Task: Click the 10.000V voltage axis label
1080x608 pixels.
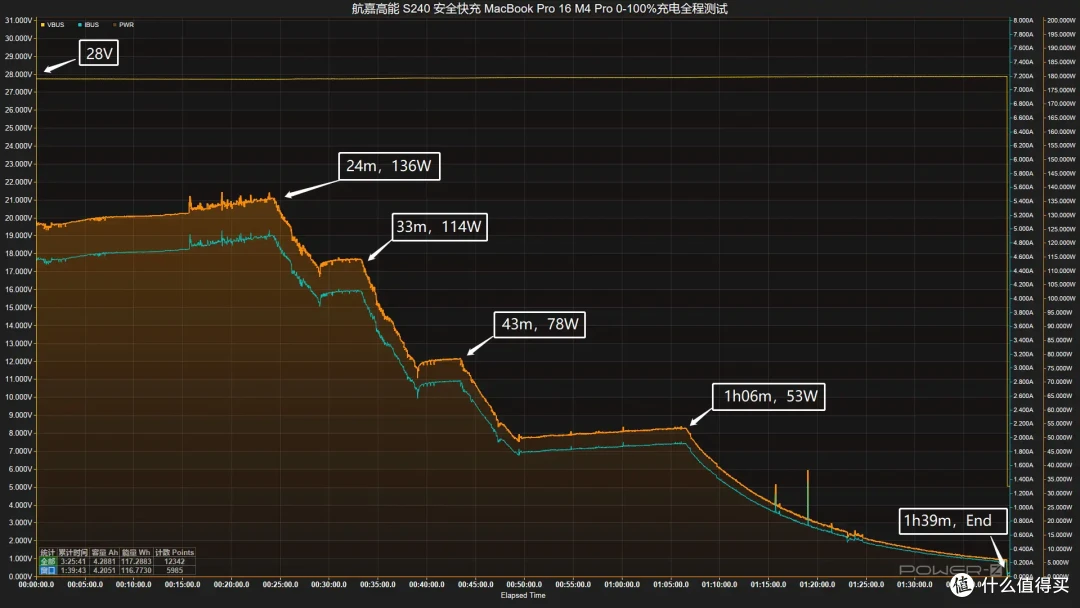Action: coord(18,397)
